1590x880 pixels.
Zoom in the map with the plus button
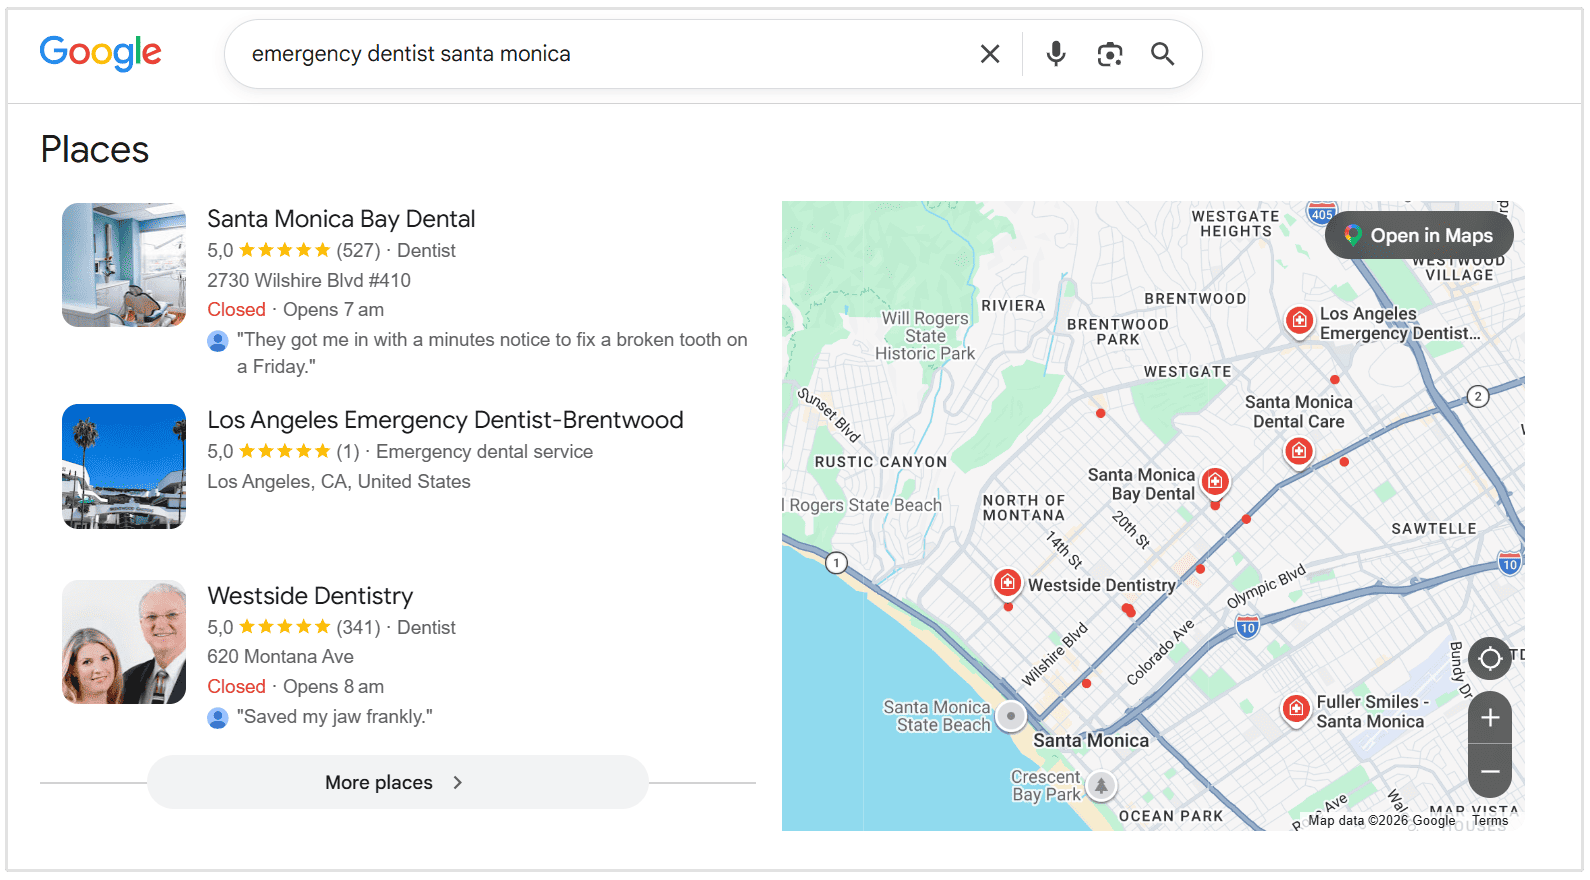1490,718
